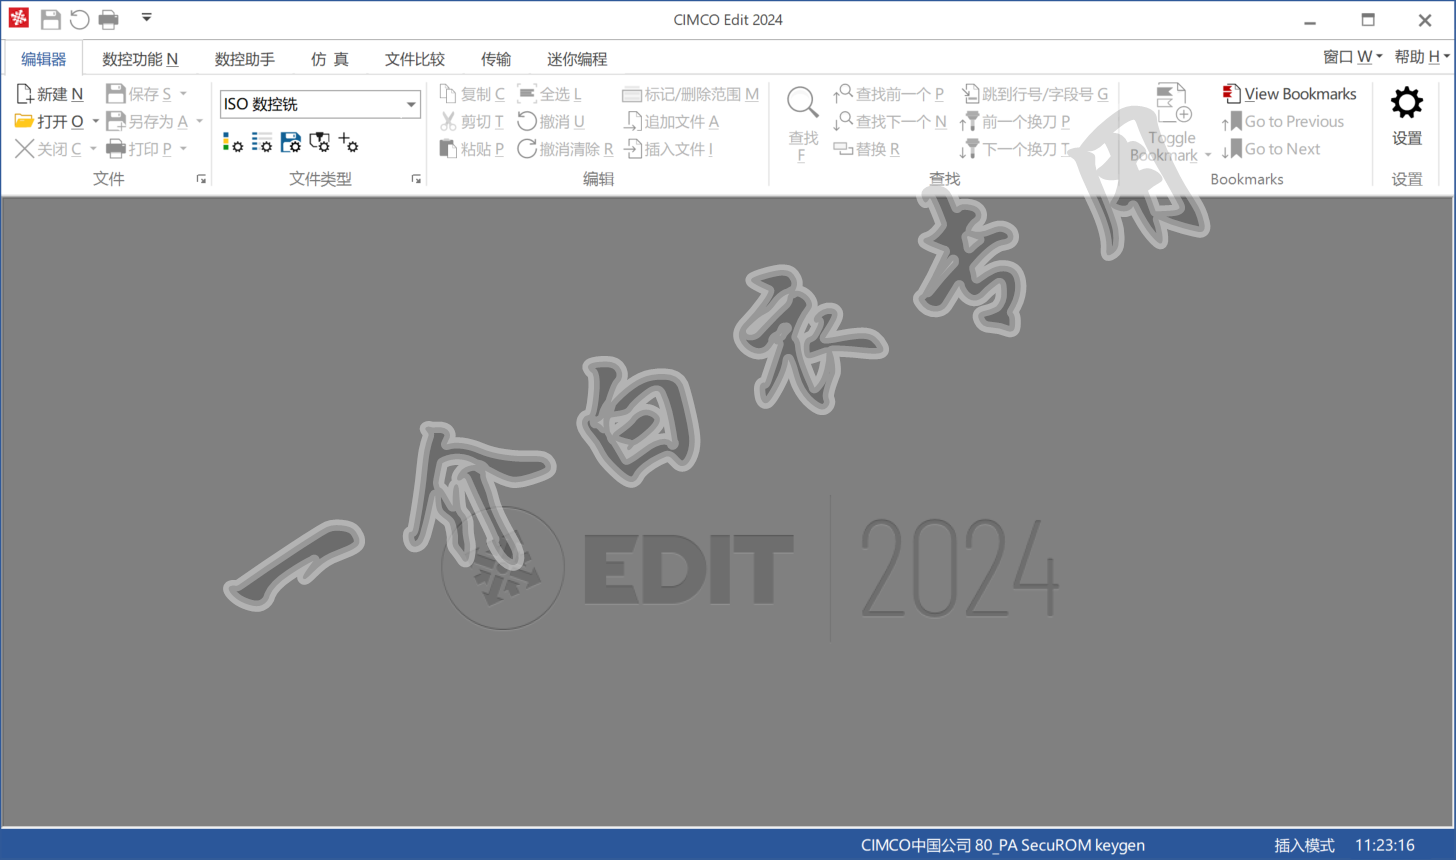Click the 插入模式 indicator in status bar
This screenshot has width=1456, height=860.
click(1304, 845)
